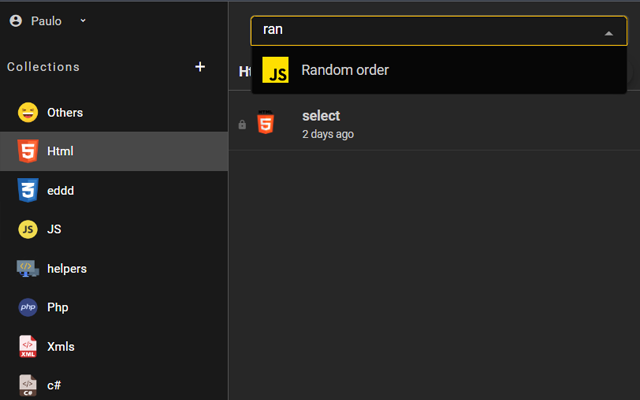Image resolution: width=640 pixels, height=400 pixels.
Task: Expand the Paulo account dropdown chevron
Action: click(82, 20)
